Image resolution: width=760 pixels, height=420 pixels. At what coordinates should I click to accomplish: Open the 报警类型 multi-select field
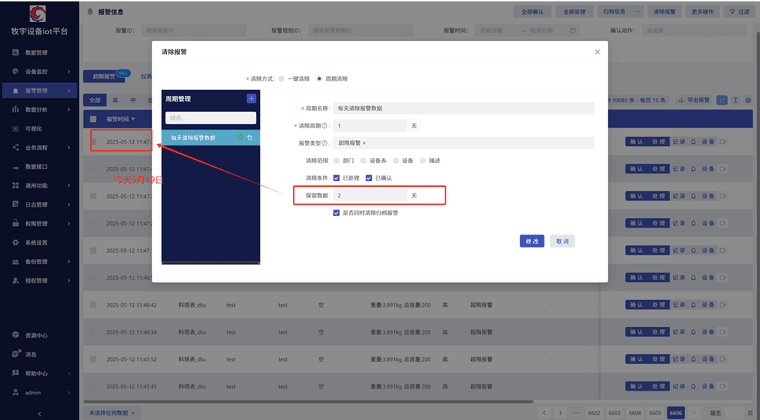pos(463,143)
